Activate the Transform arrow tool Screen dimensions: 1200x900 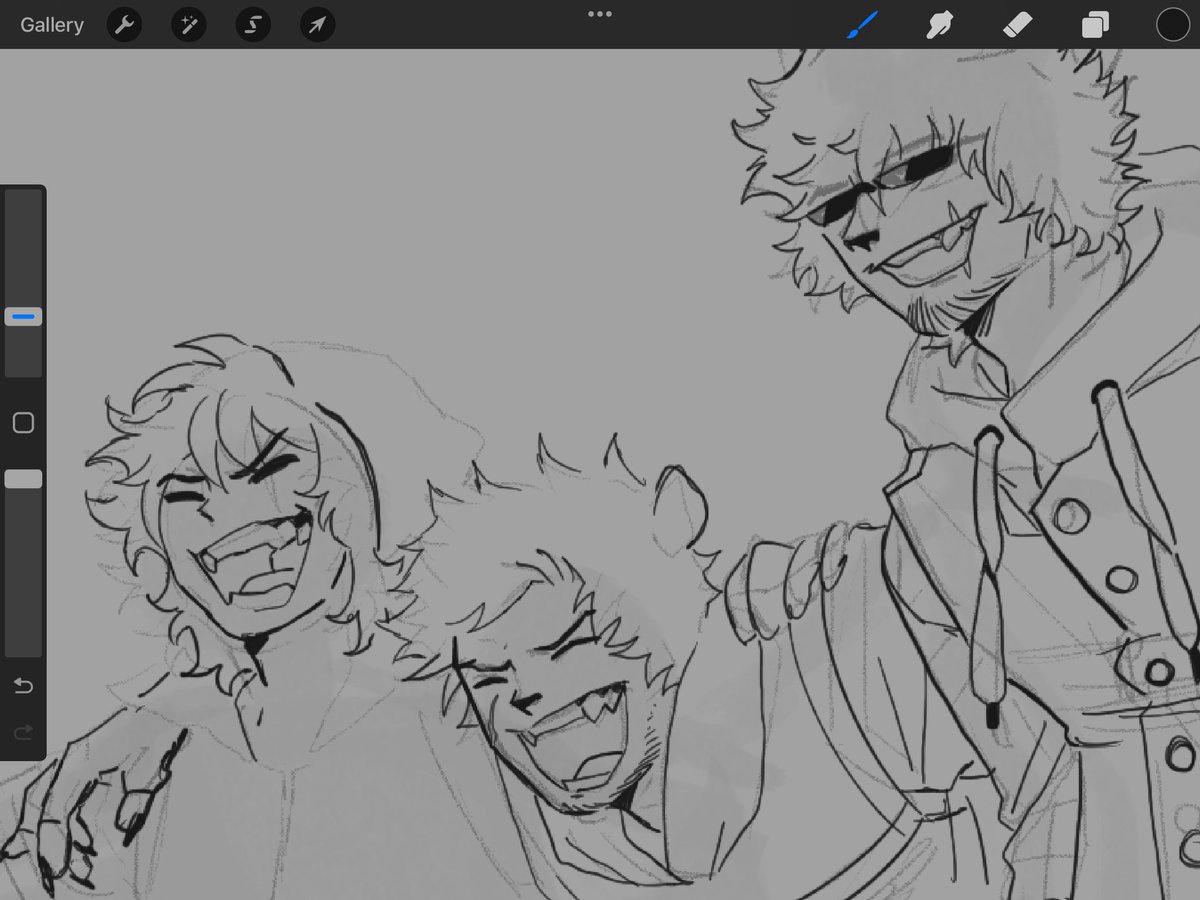[x=317, y=25]
